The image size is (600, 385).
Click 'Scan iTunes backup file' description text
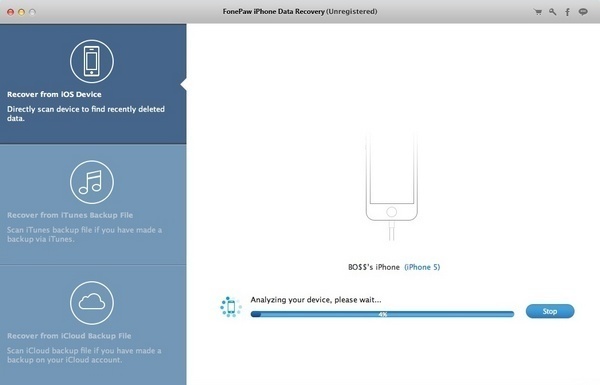coord(84,235)
